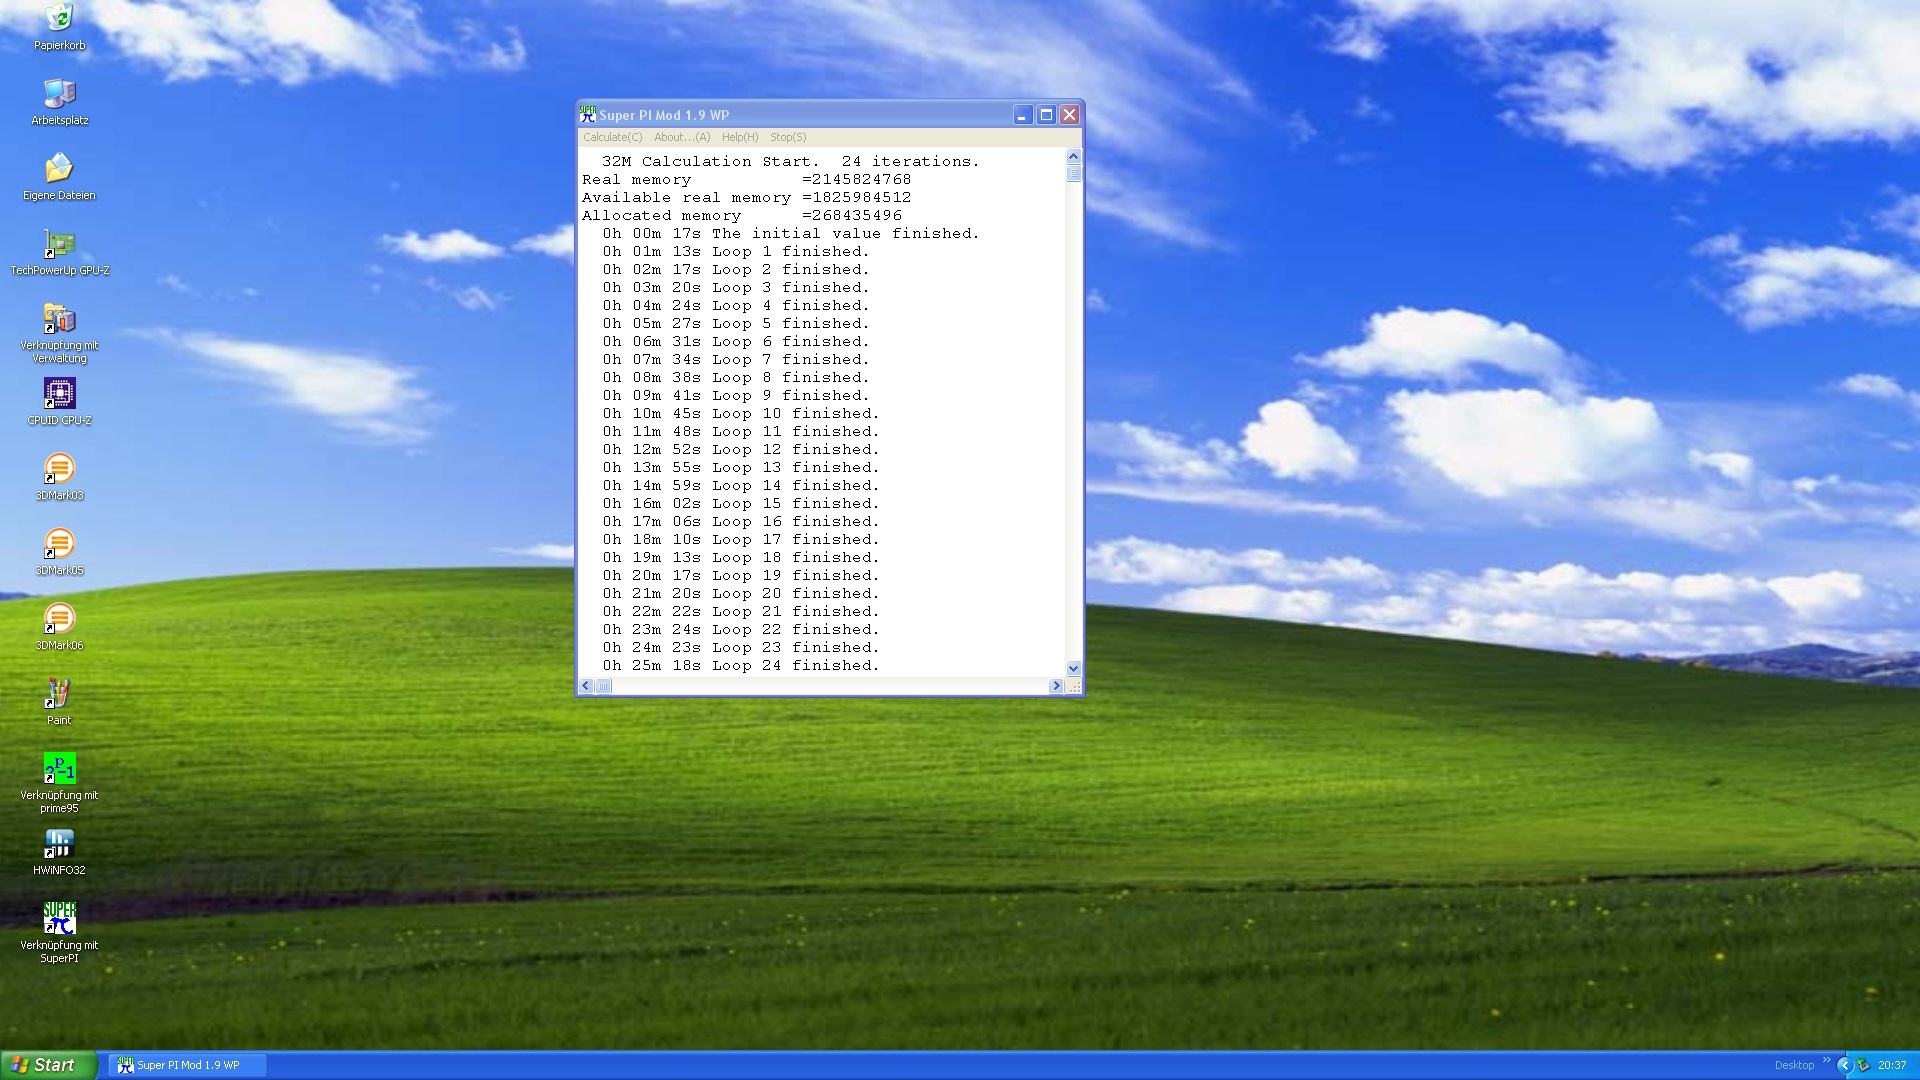Click the 'Loop 18 finished' line
The width and height of the screenshot is (1920, 1080).
741,557
